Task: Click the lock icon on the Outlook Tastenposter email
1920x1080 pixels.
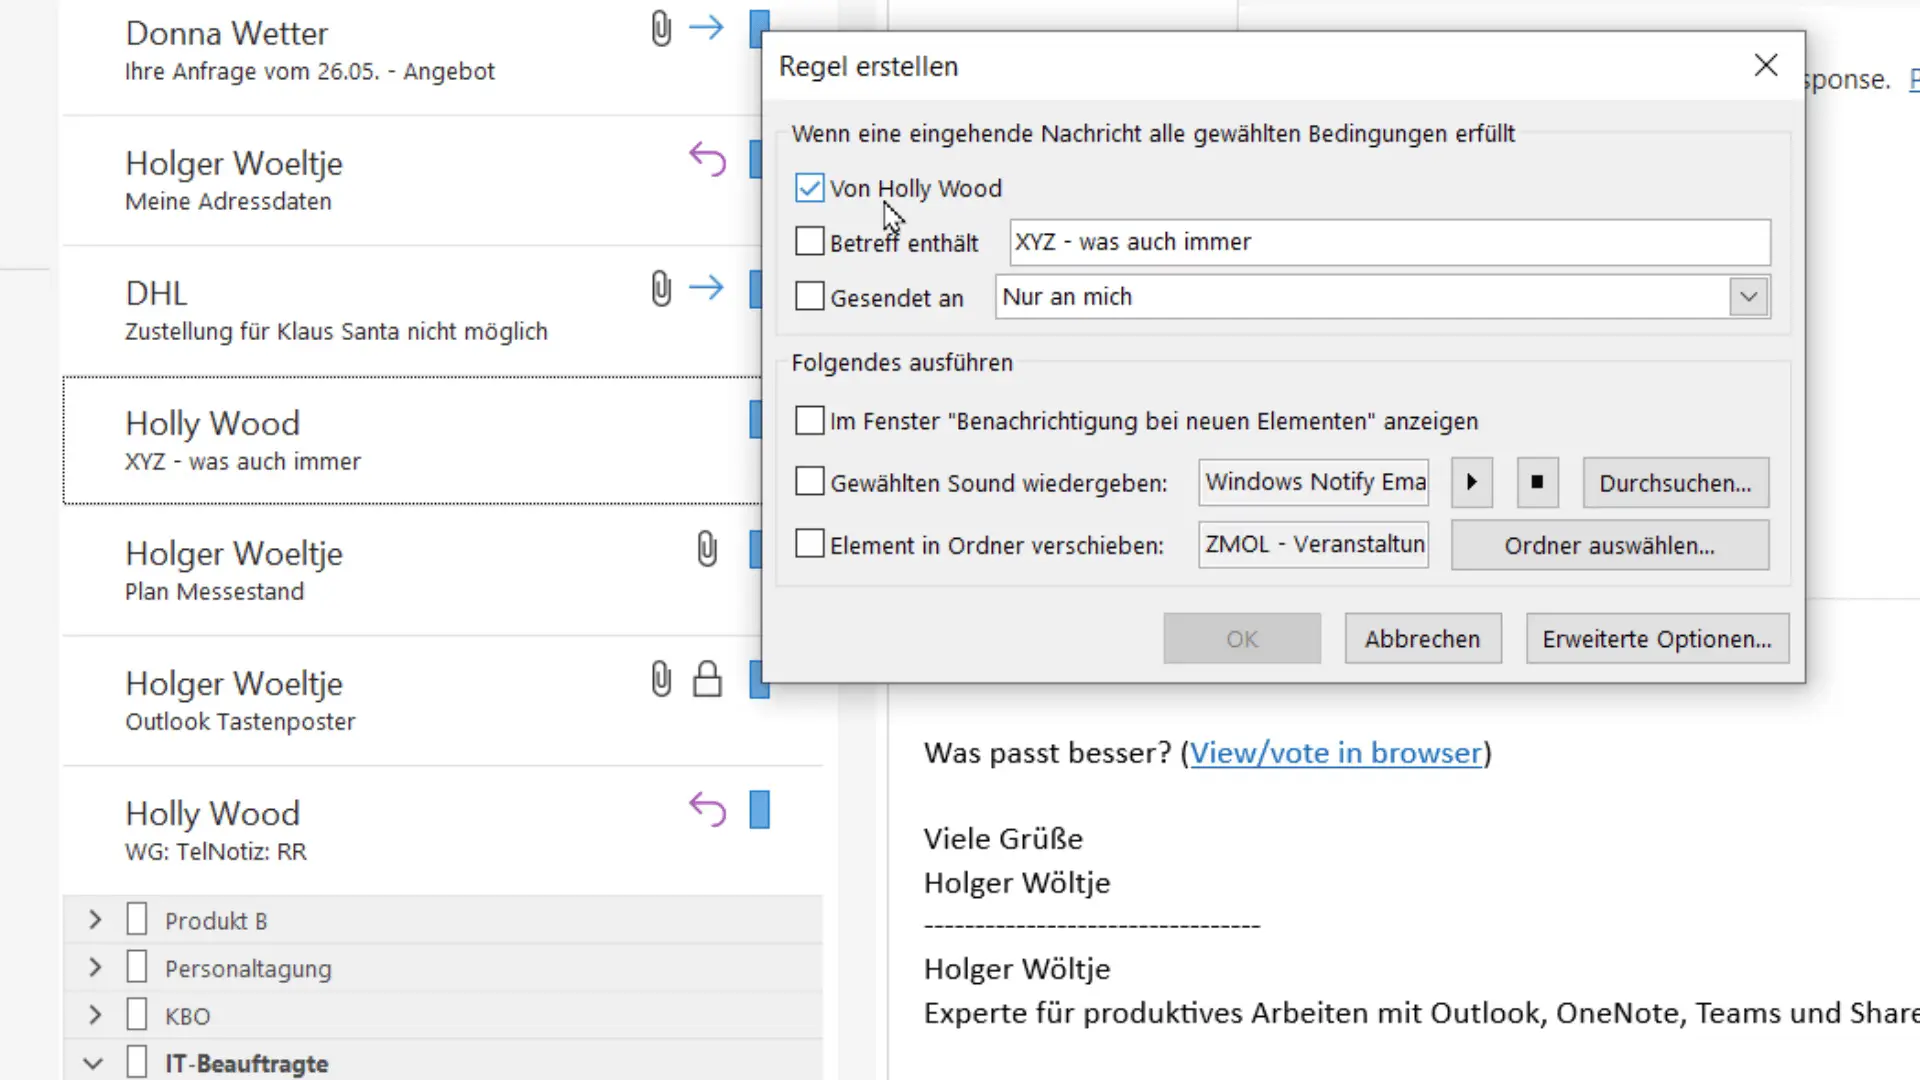Action: pos(707,679)
